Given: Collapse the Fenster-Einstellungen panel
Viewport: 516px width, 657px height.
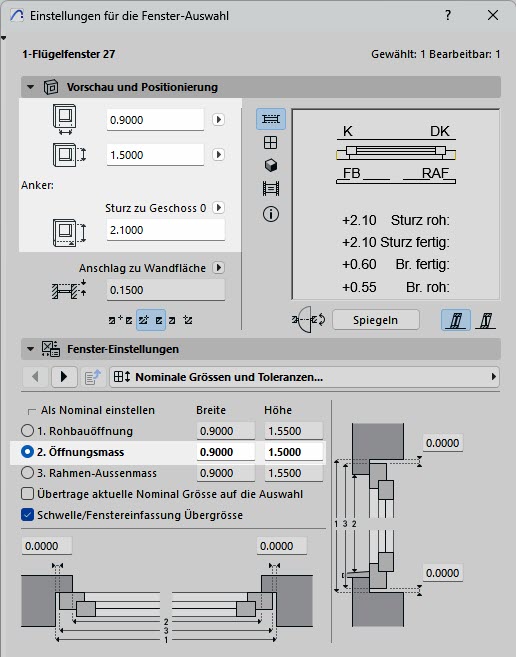Looking at the screenshot, I should point(30,349).
